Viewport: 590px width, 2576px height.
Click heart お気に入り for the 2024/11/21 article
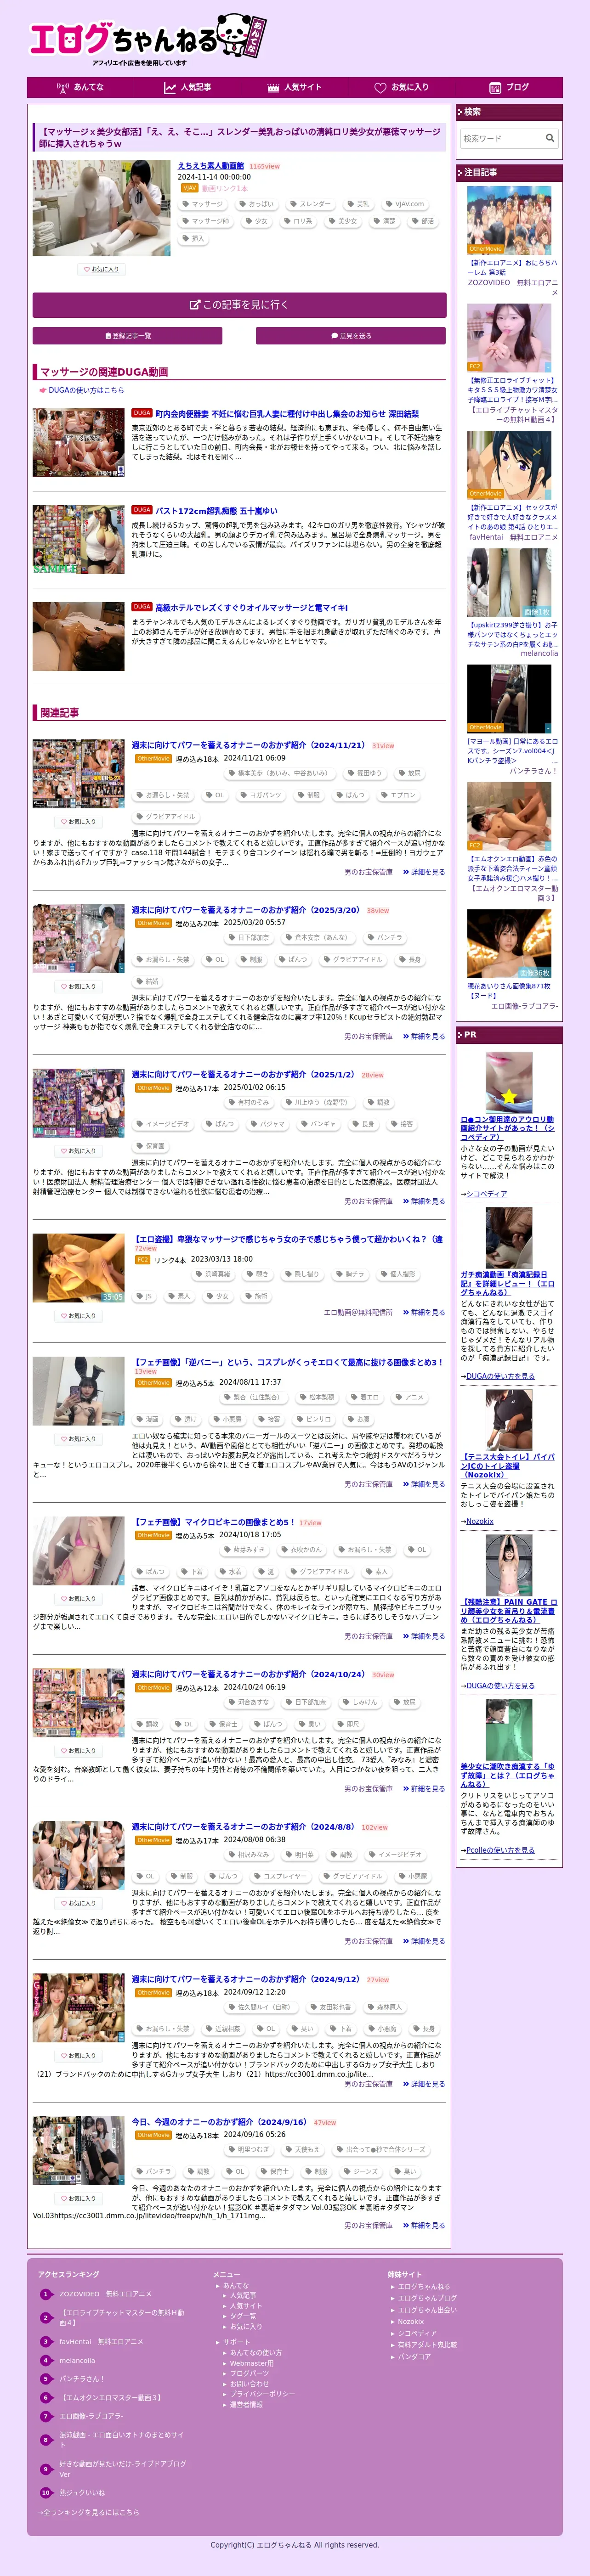coord(78,821)
